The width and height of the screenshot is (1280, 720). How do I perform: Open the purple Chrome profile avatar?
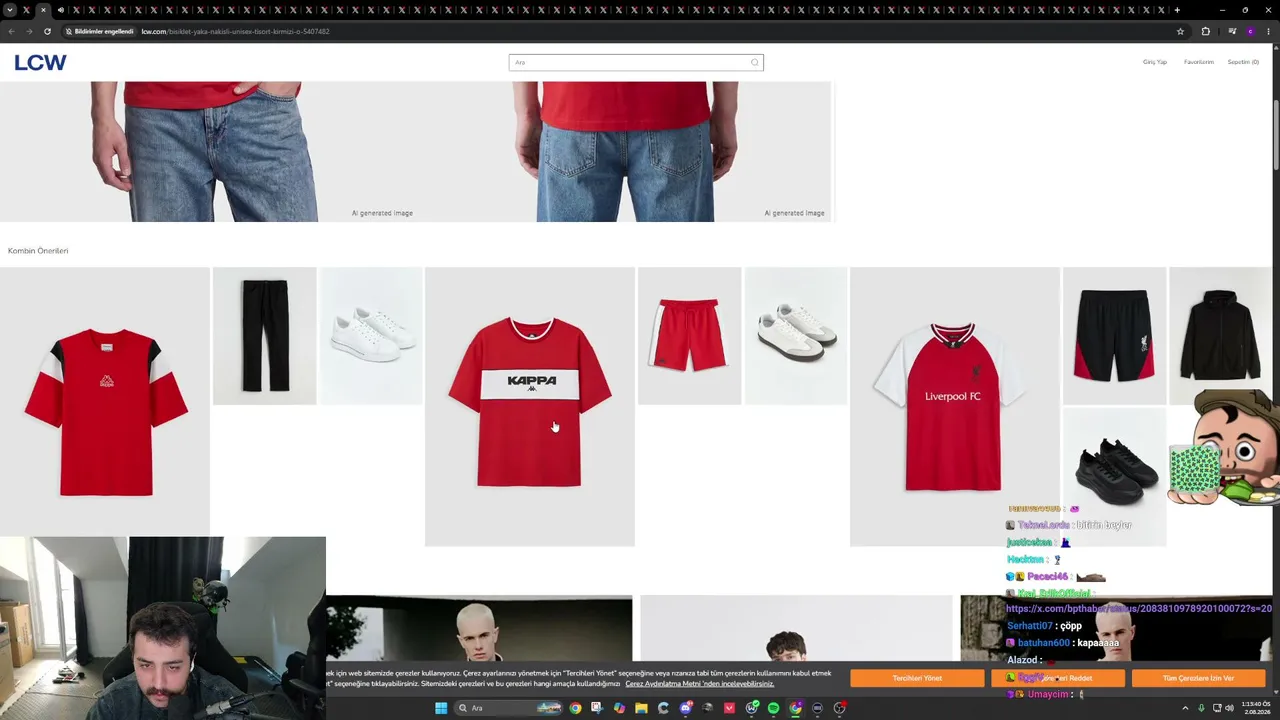[1250, 31]
